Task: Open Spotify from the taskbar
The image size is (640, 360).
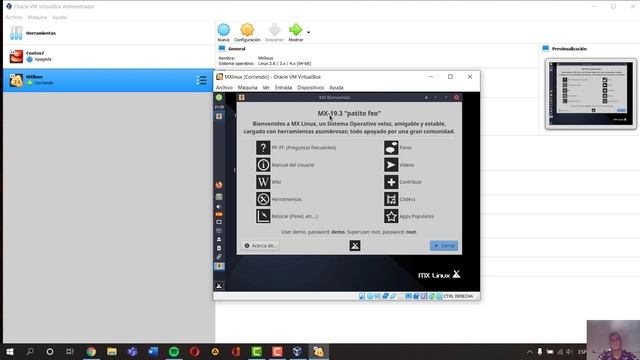Action: pyautogui.click(x=174, y=351)
